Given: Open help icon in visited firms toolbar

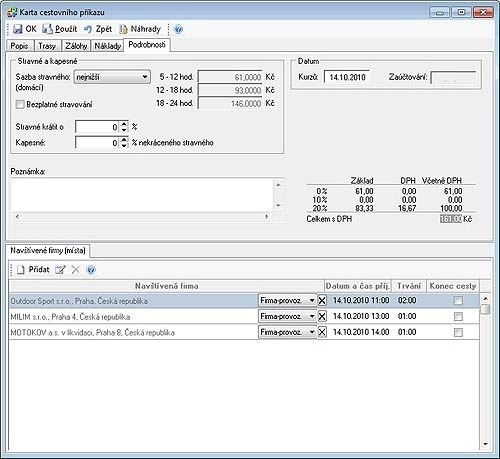Looking at the screenshot, I should pos(91,270).
